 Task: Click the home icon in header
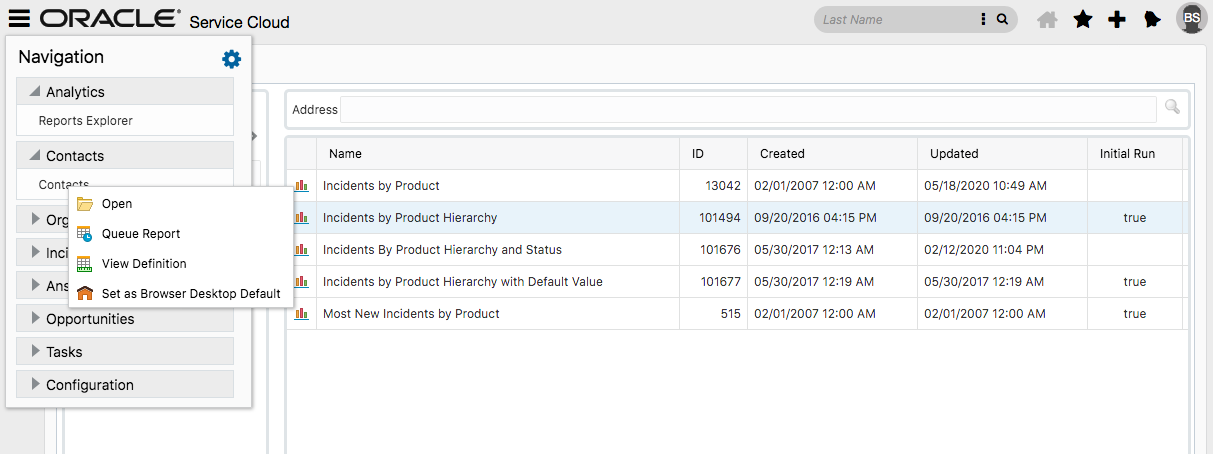[x=1047, y=19]
